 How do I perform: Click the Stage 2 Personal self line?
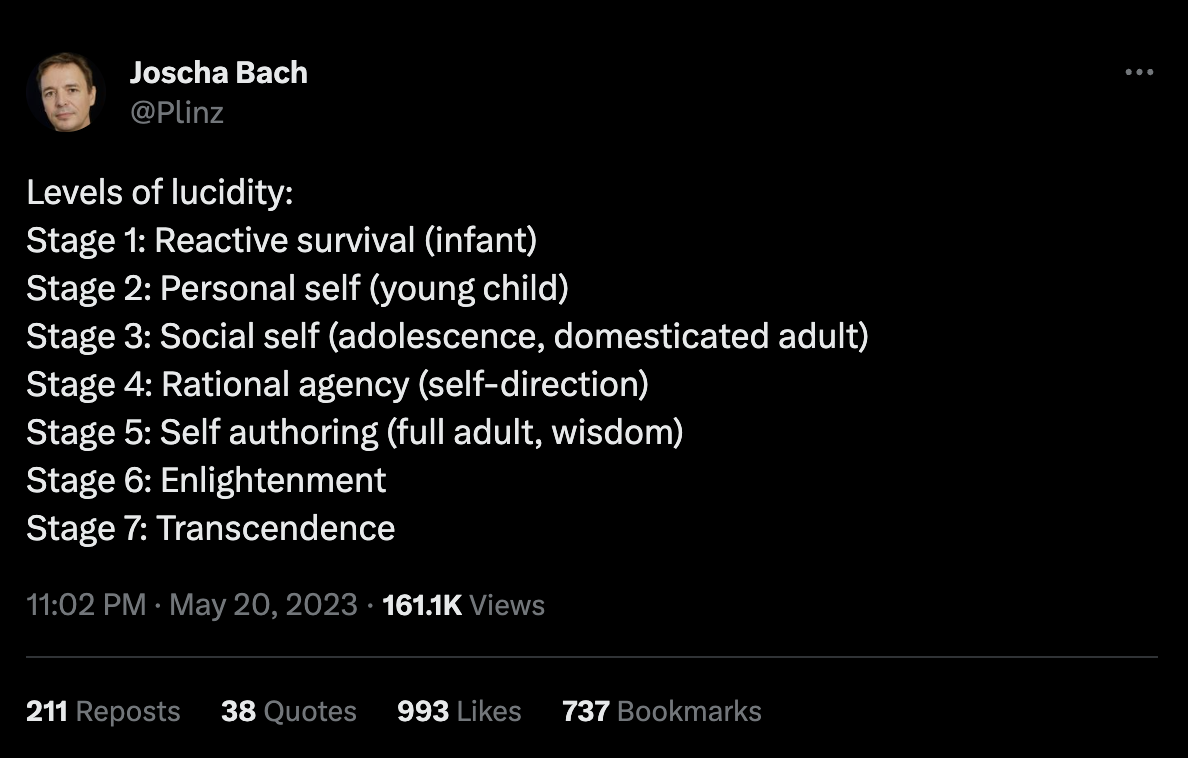point(297,289)
